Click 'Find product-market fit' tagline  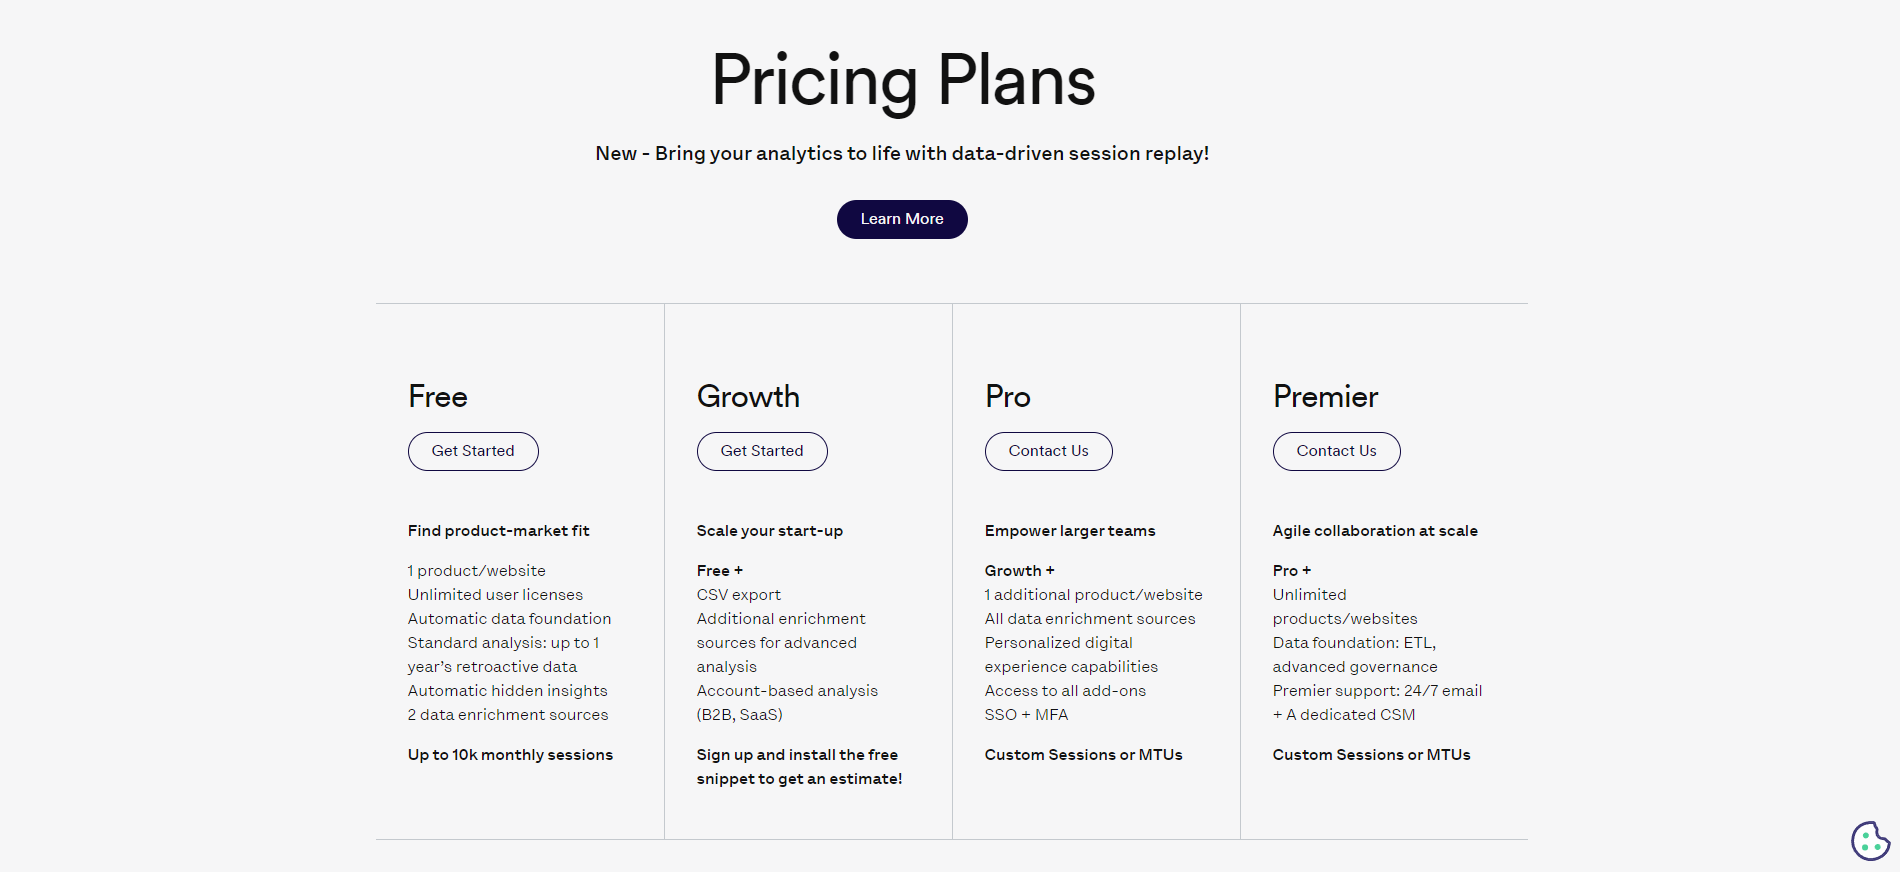click(498, 531)
